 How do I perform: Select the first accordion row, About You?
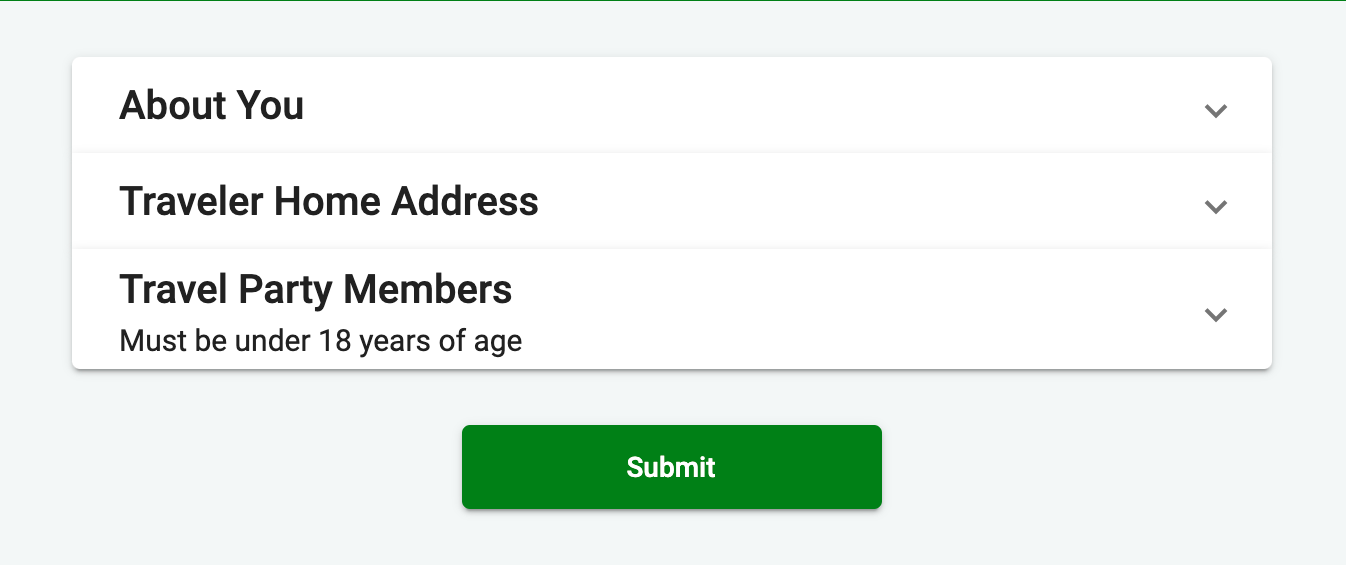671,106
